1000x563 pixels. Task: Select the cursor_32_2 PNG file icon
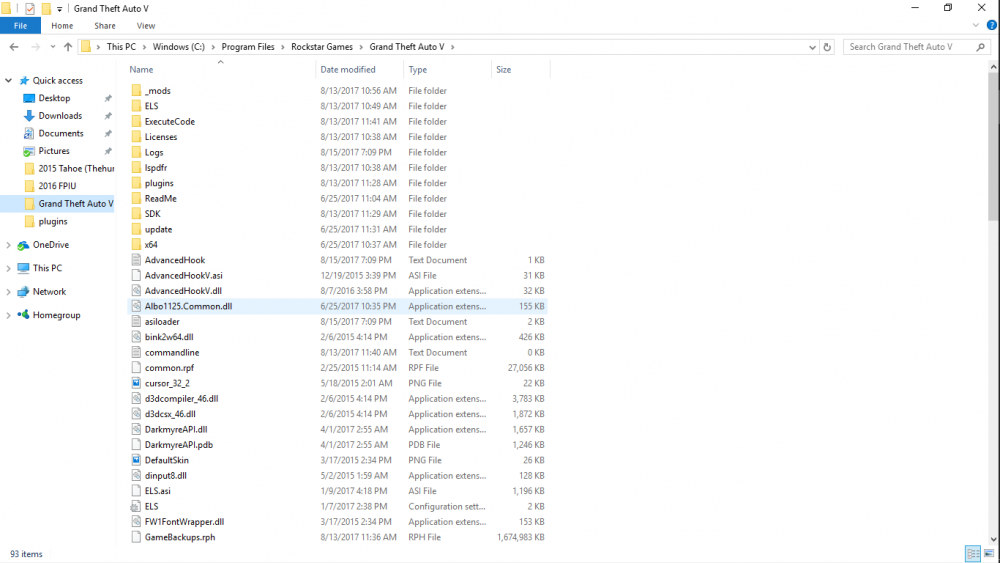pyautogui.click(x=136, y=383)
